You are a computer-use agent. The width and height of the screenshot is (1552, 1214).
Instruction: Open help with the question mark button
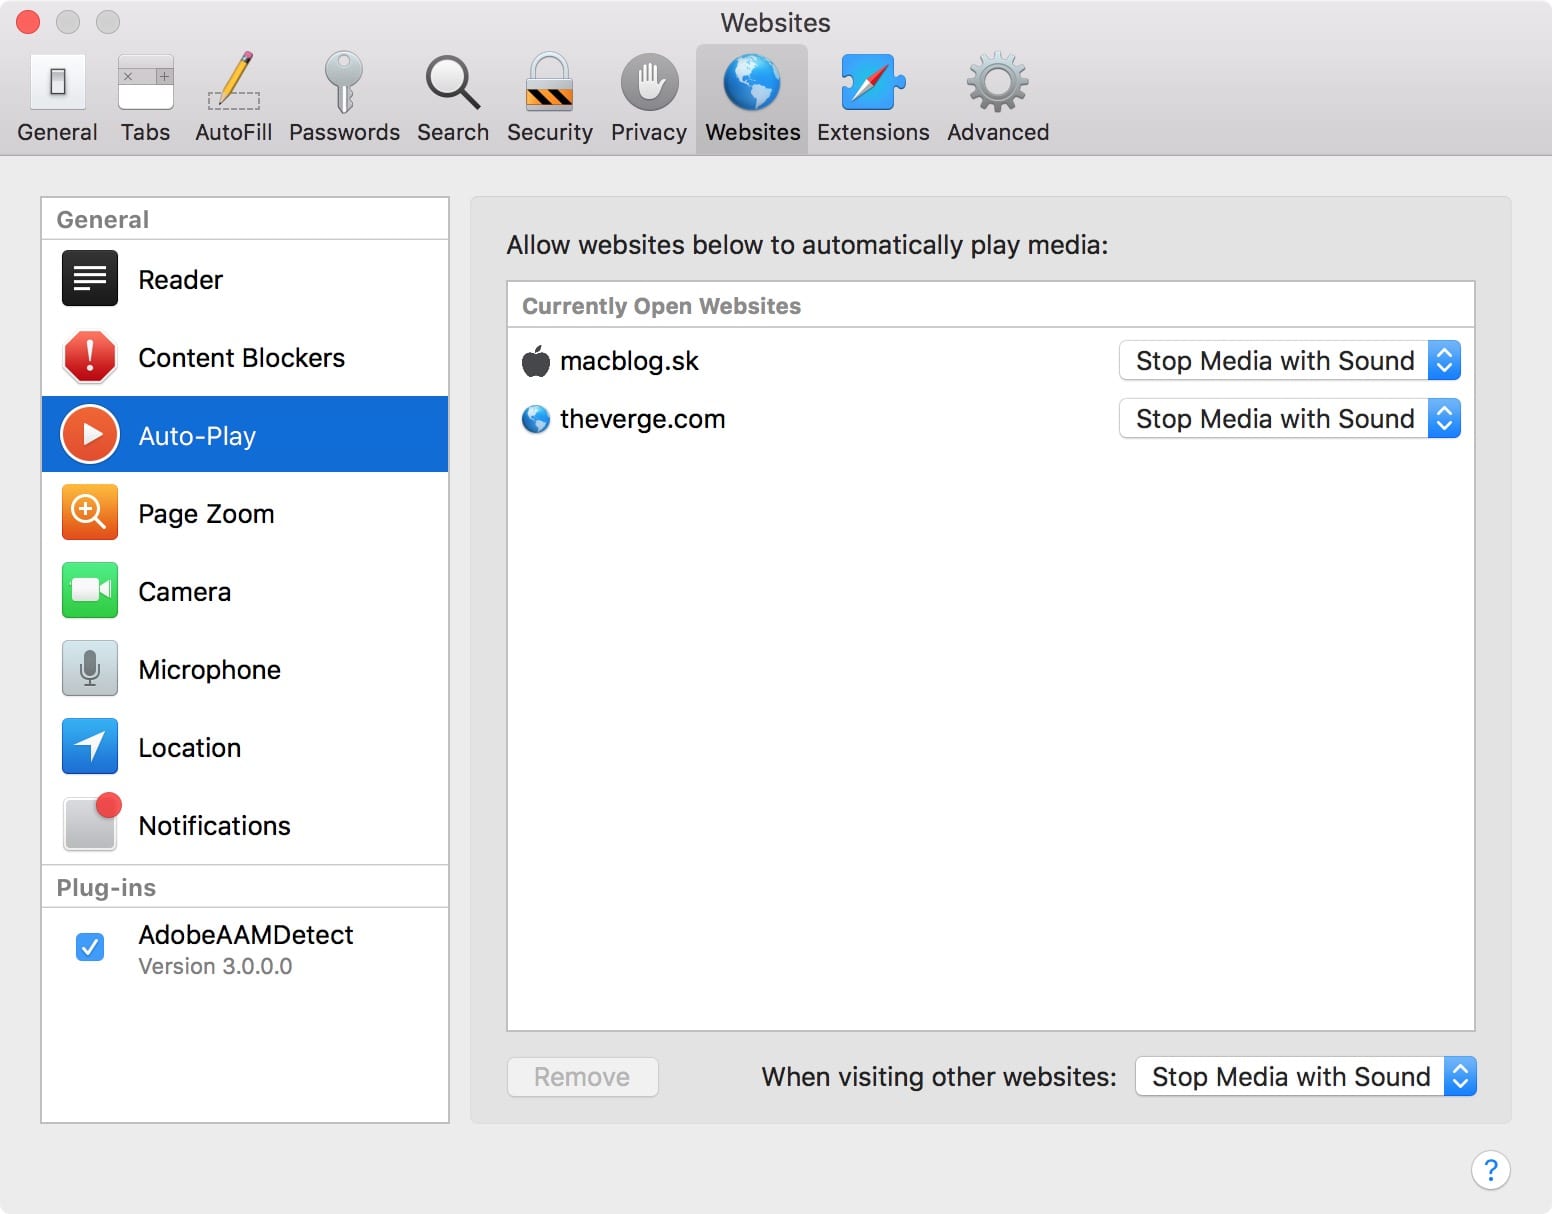1490,1170
